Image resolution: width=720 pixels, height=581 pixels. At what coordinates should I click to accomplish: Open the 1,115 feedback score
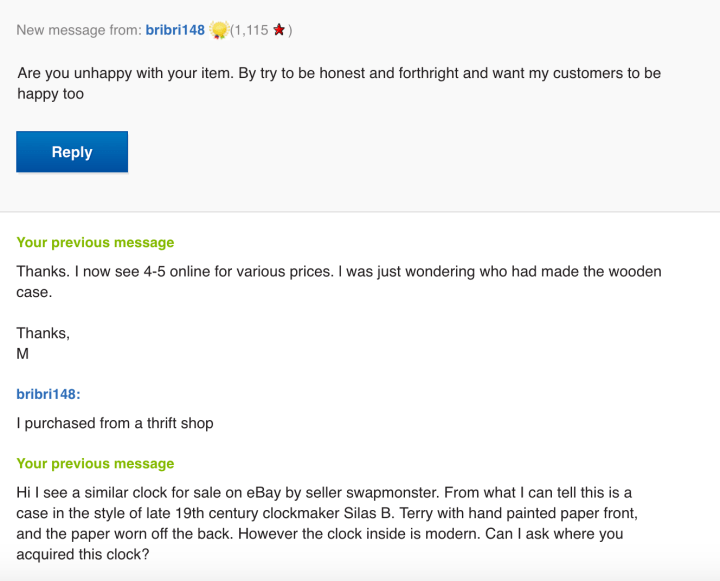click(x=250, y=30)
